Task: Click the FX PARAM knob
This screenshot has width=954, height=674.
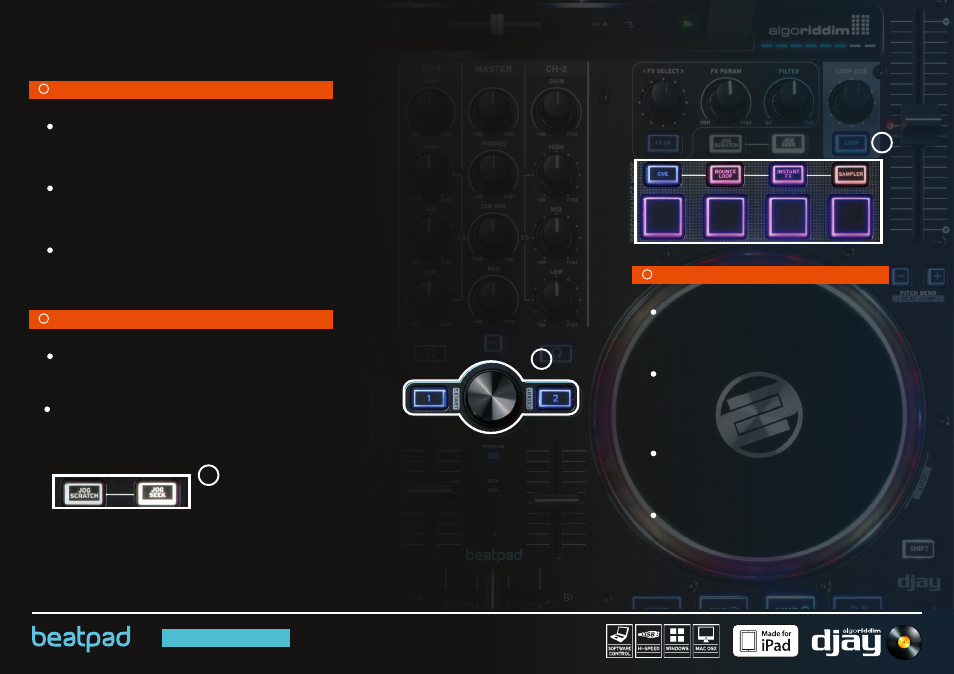Action: (x=726, y=100)
